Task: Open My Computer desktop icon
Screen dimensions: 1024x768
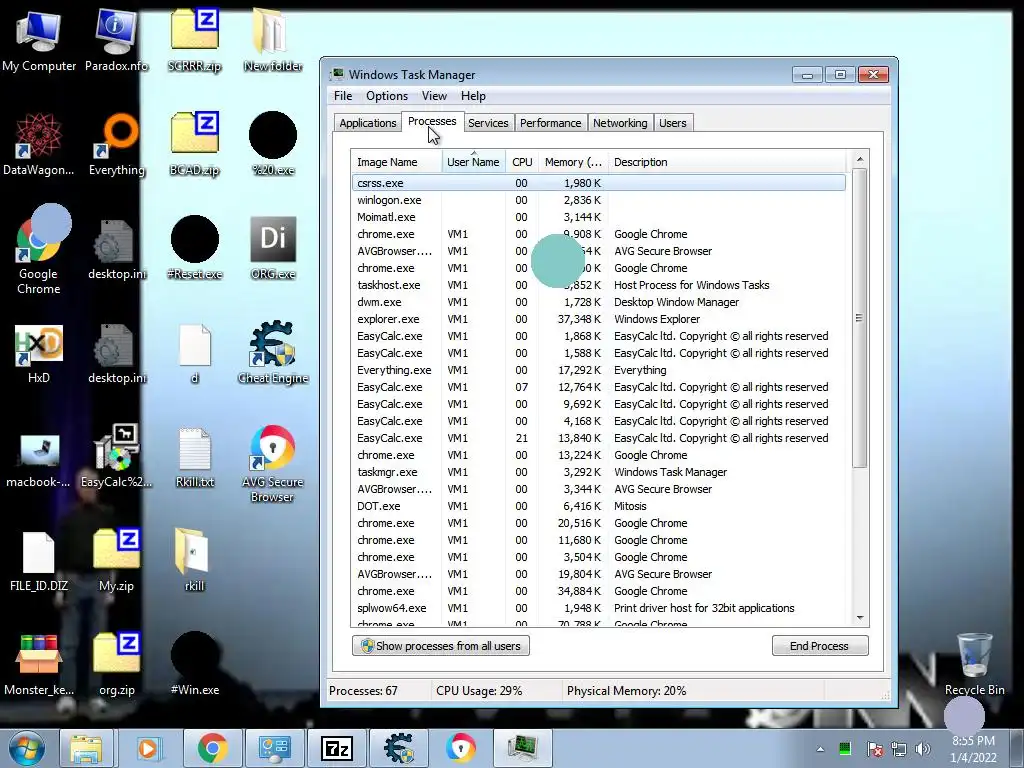Action: [39, 39]
